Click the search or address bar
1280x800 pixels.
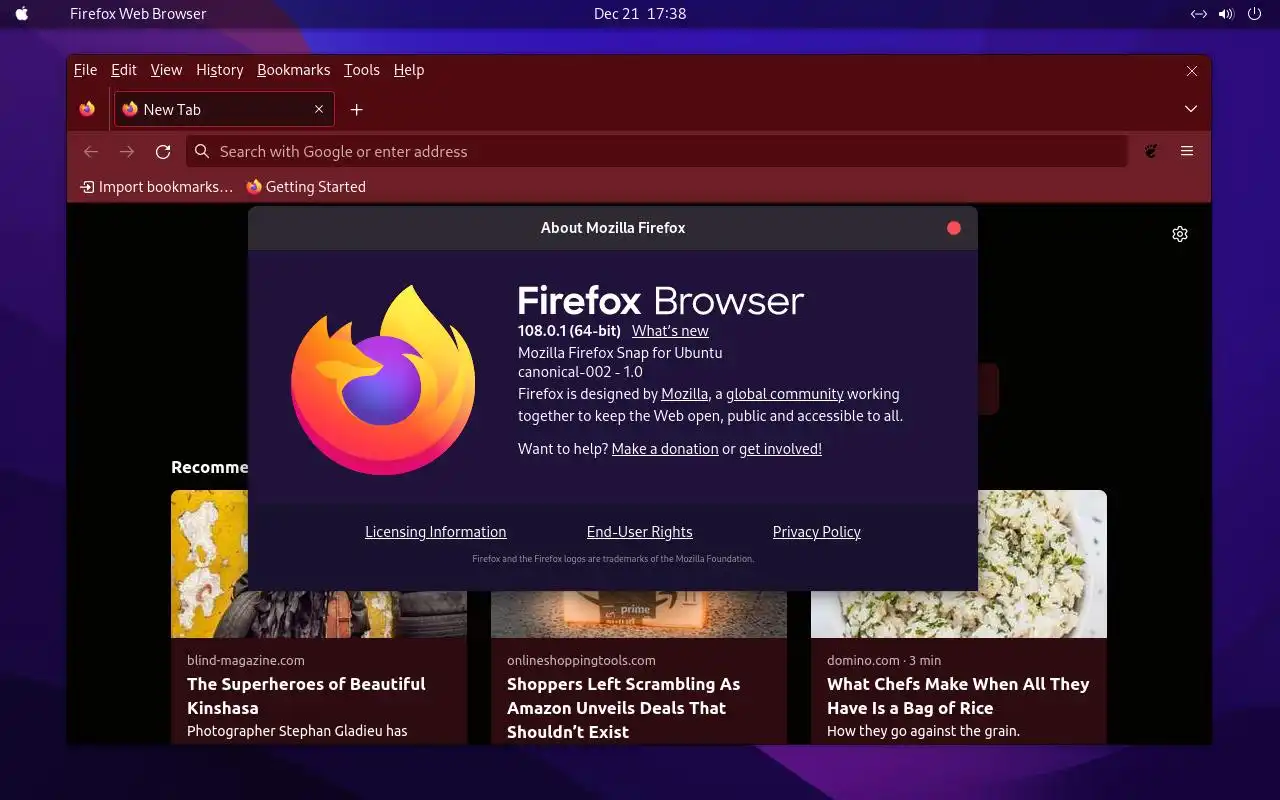click(657, 151)
